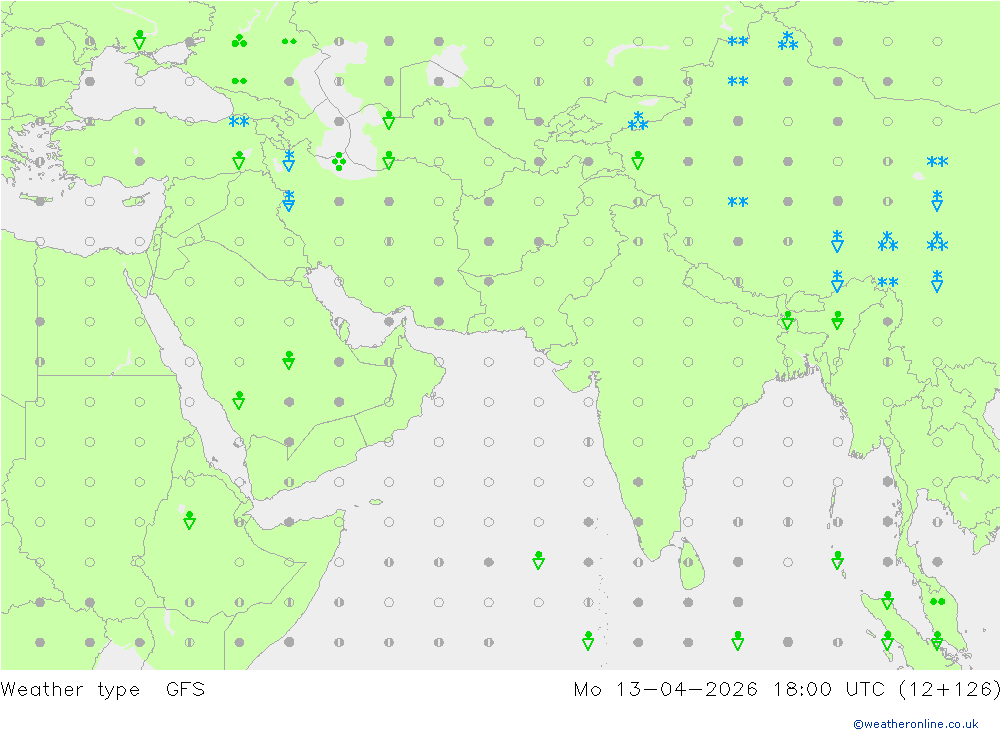The width and height of the screenshot is (1000, 733).
Task: Click the gray half-filled cloud symbol on Sri Lanka
Action: [688, 562]
